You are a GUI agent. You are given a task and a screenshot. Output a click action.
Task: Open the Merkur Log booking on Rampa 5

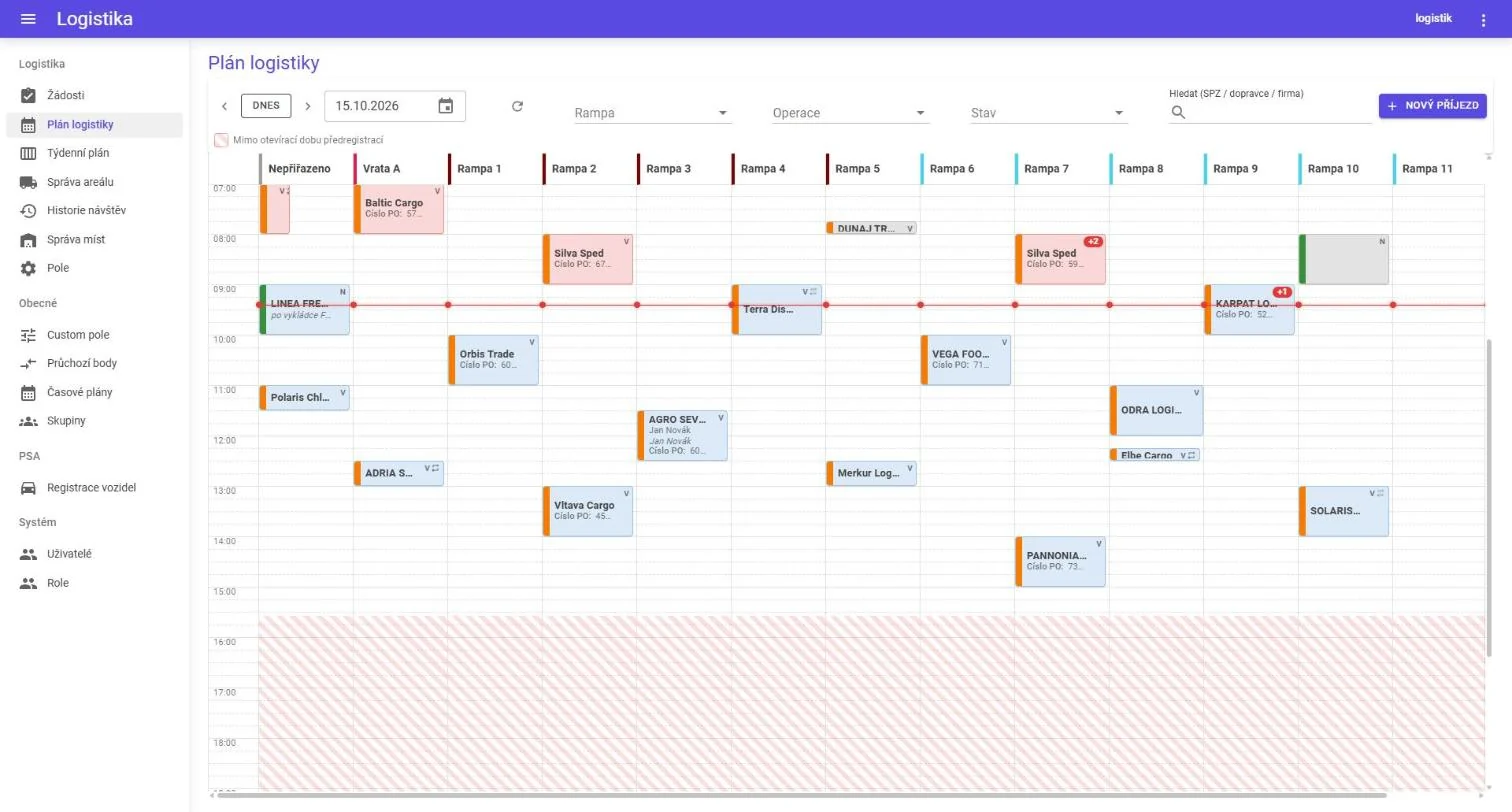871,473
